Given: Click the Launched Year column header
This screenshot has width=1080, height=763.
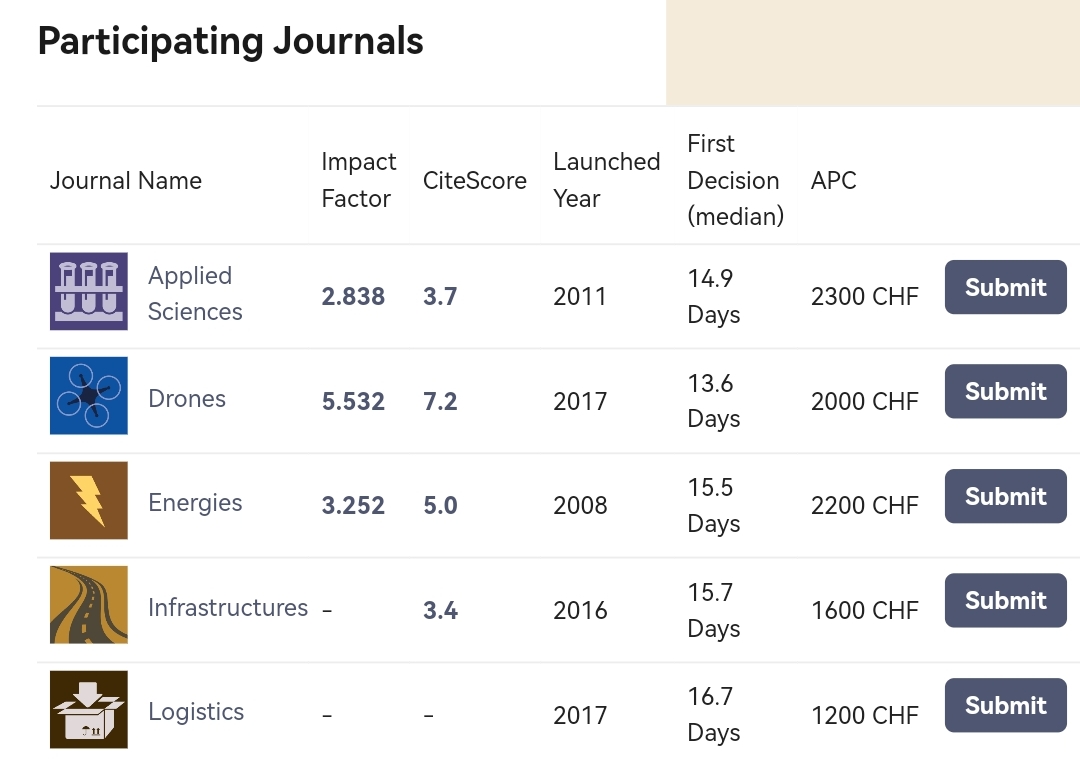Looking at the screenshot, I should click(606, 180).
